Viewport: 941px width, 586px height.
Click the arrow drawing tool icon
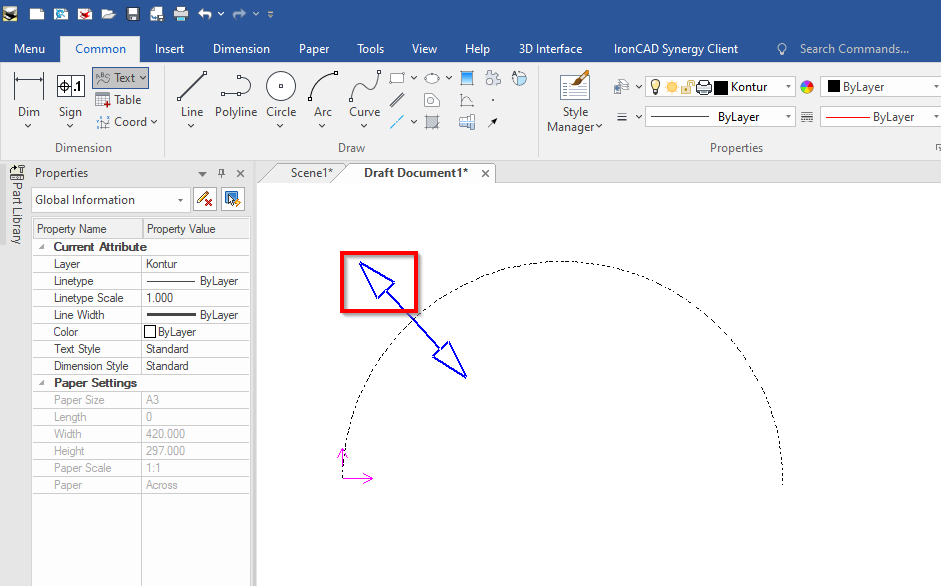[x=493, y=122]
